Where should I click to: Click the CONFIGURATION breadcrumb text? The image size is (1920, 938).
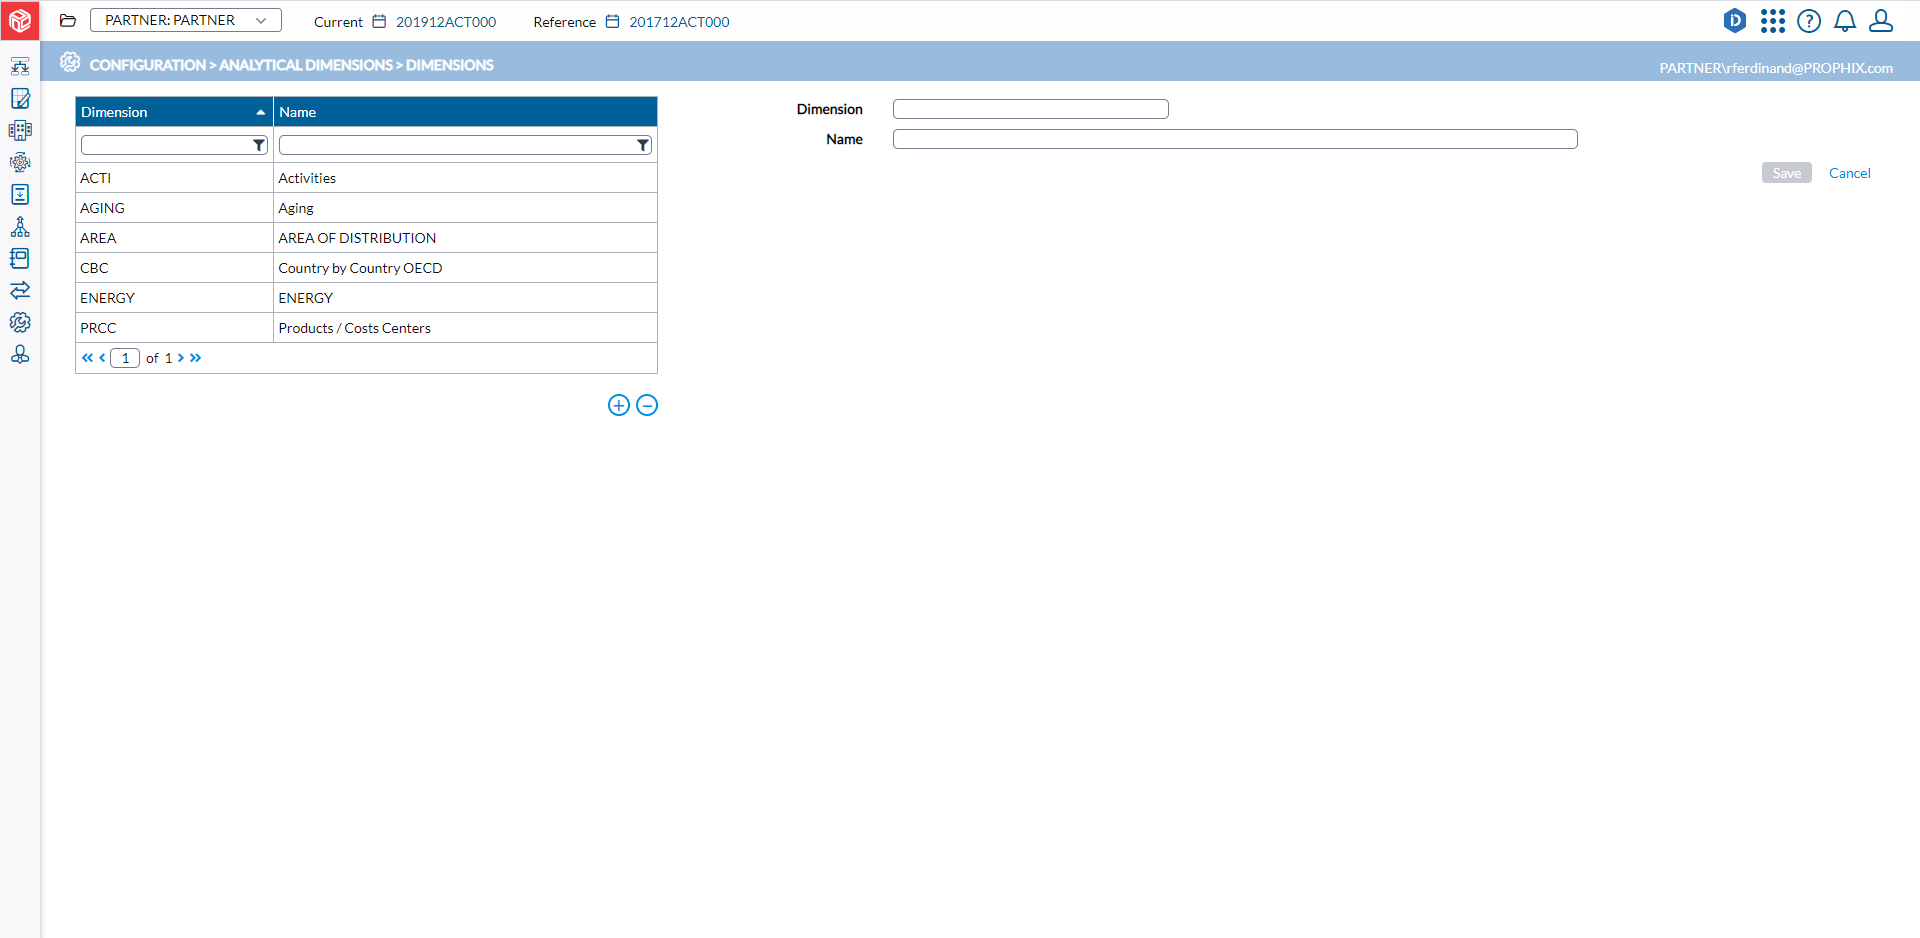pos(147,65)
